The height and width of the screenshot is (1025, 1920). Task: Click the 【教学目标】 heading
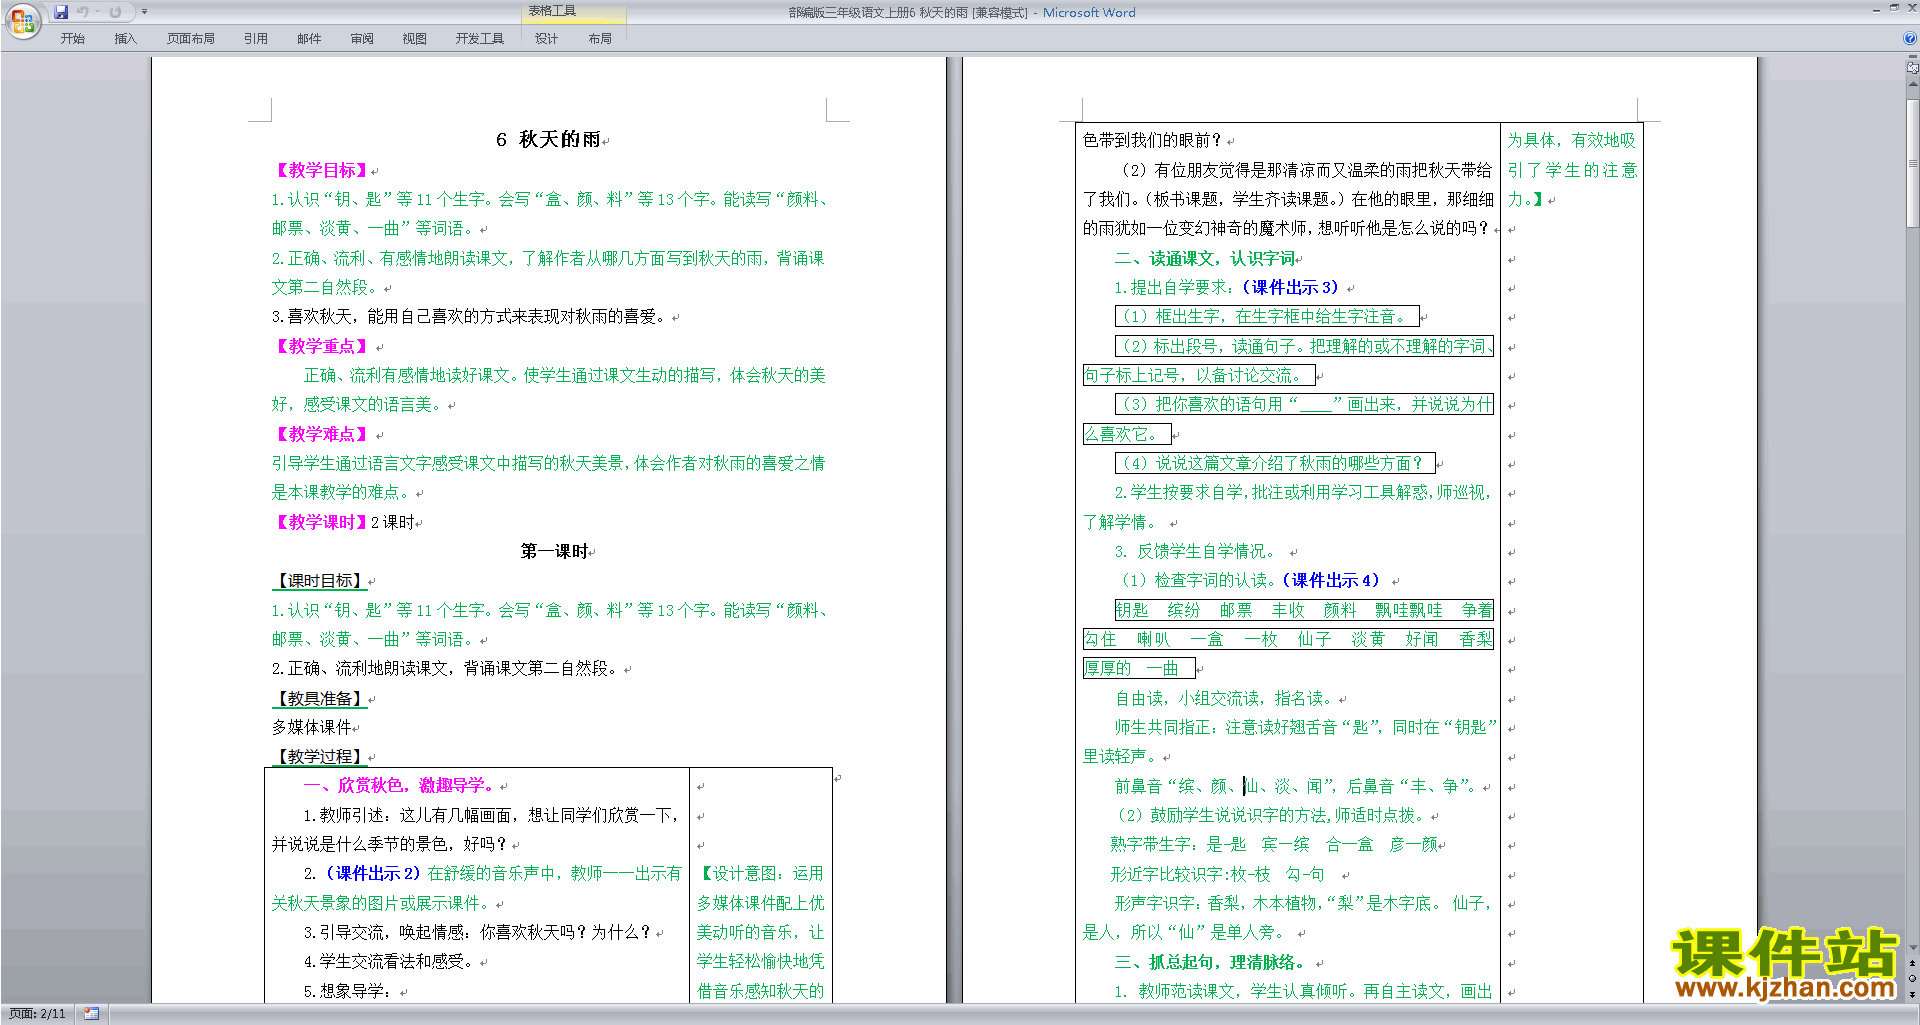320,170
